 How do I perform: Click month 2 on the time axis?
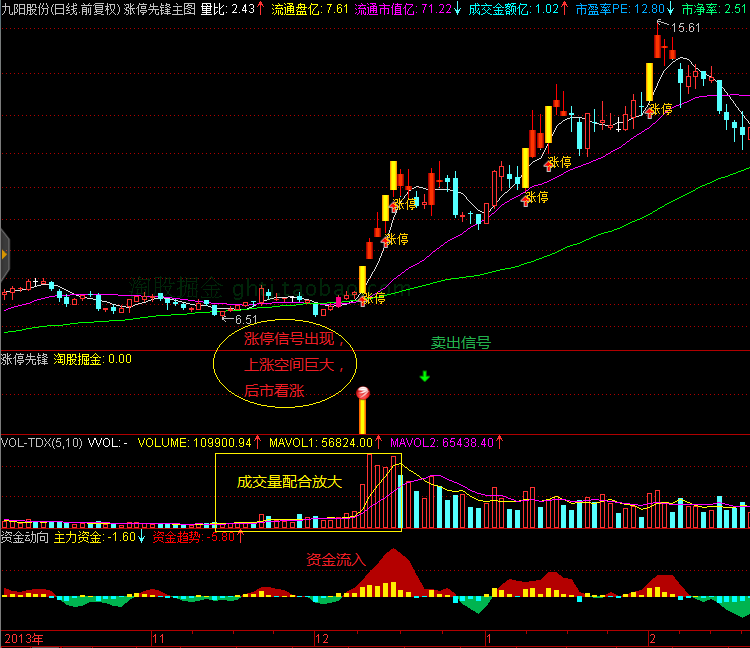[652, 639]
